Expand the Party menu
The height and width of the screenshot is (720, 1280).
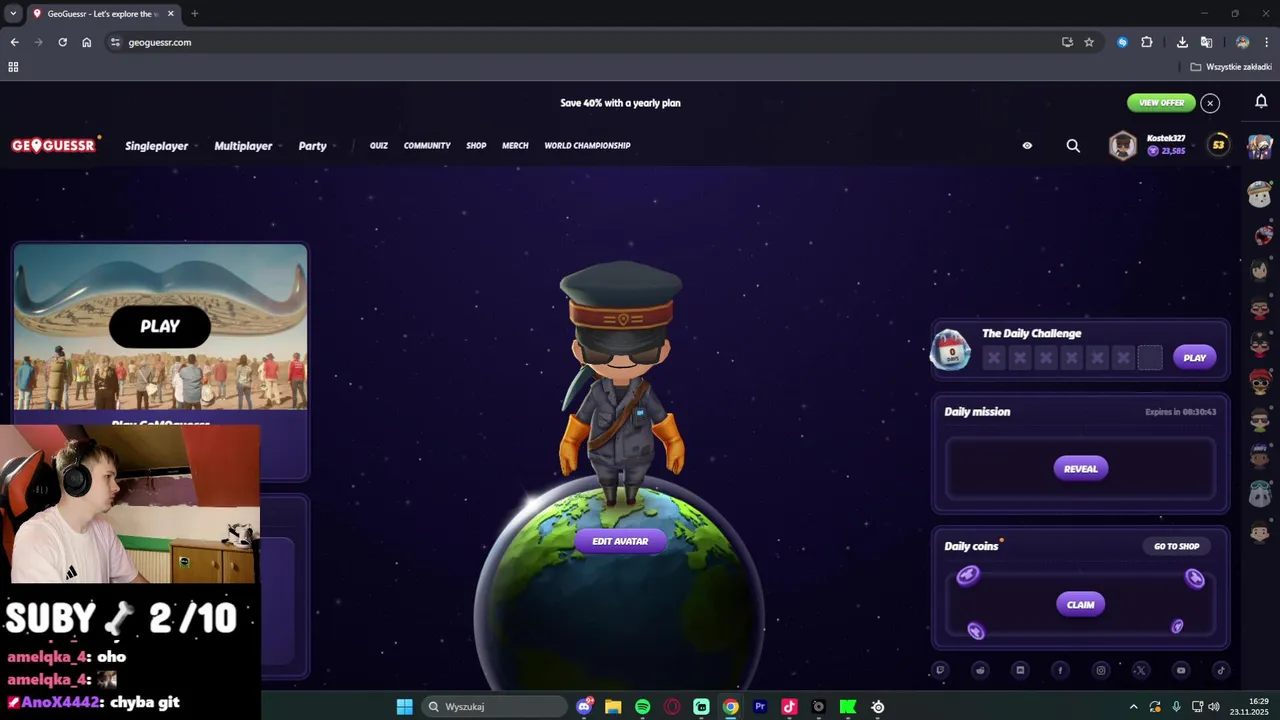click(316, 146)
